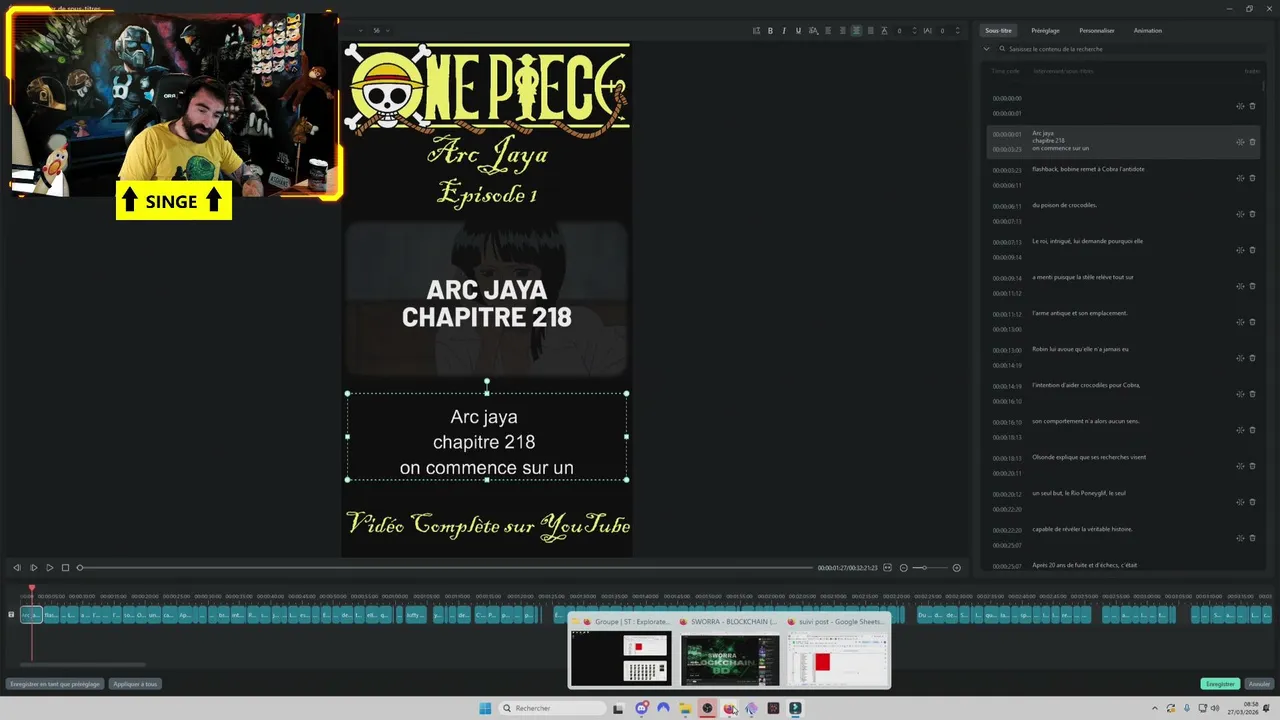Click the subtitle track lock icon

(x=11, y=614)
